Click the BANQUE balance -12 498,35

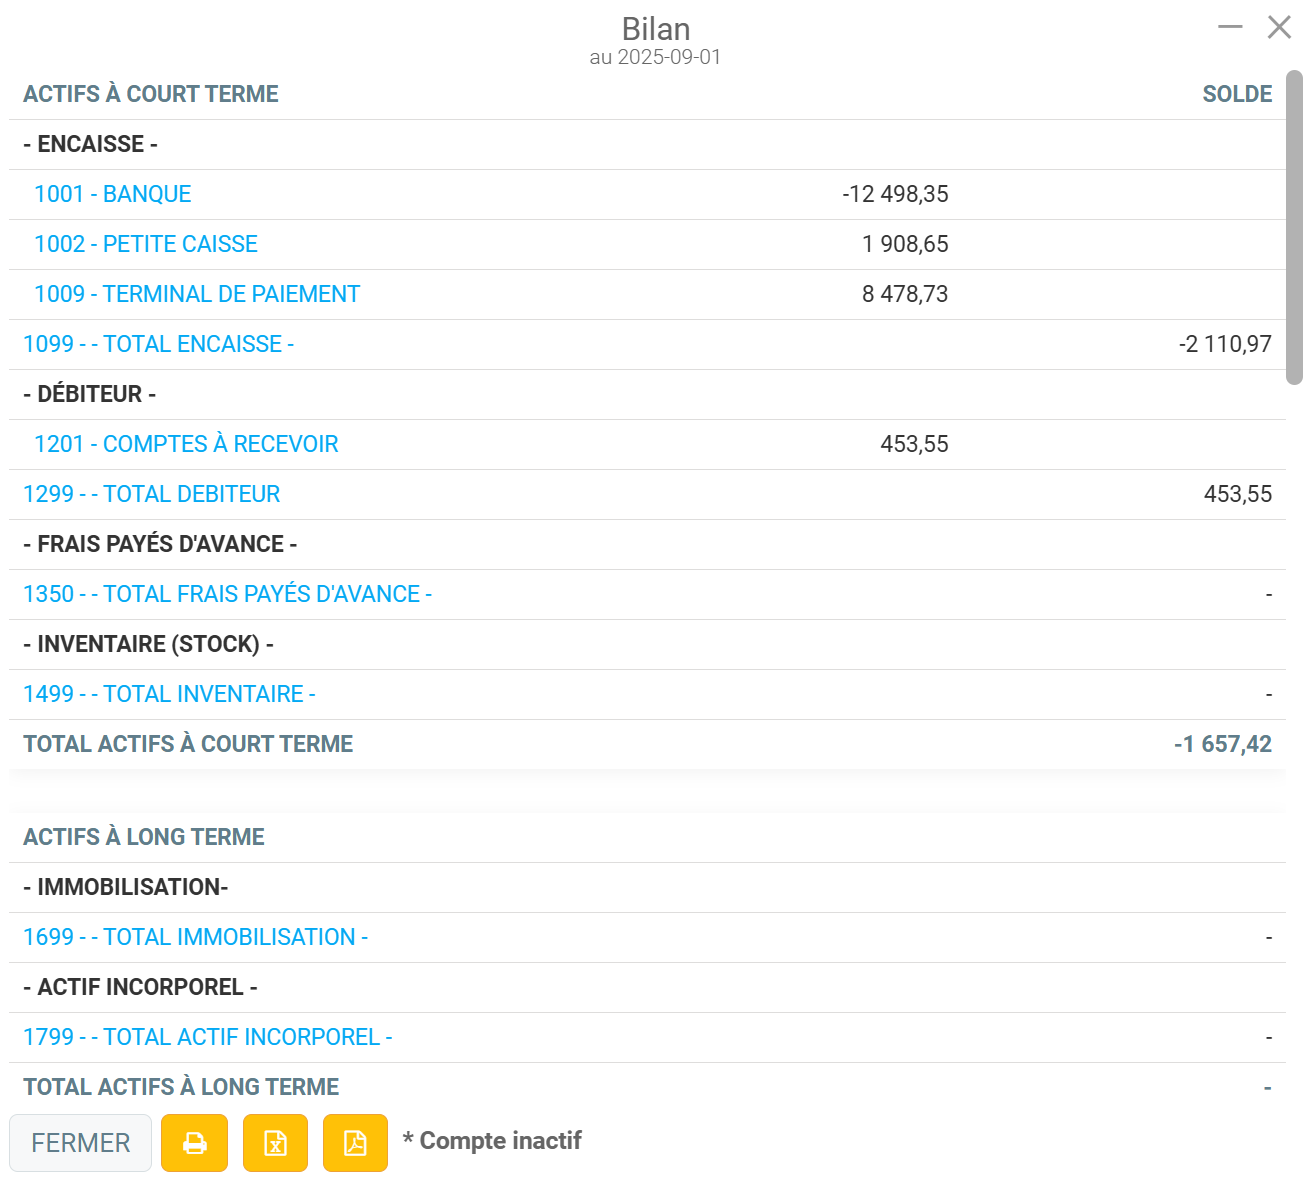pyautogui.click(x=896, y=194)
